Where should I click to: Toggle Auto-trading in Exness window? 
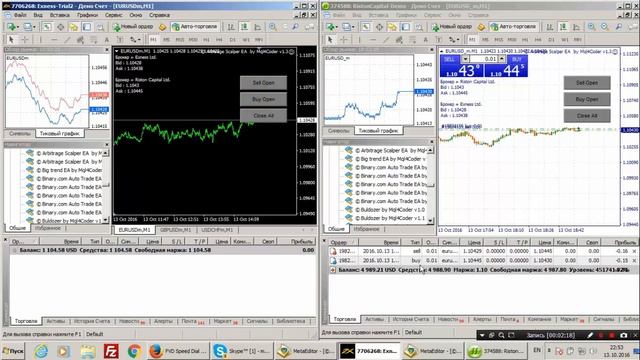pos(195,27)
